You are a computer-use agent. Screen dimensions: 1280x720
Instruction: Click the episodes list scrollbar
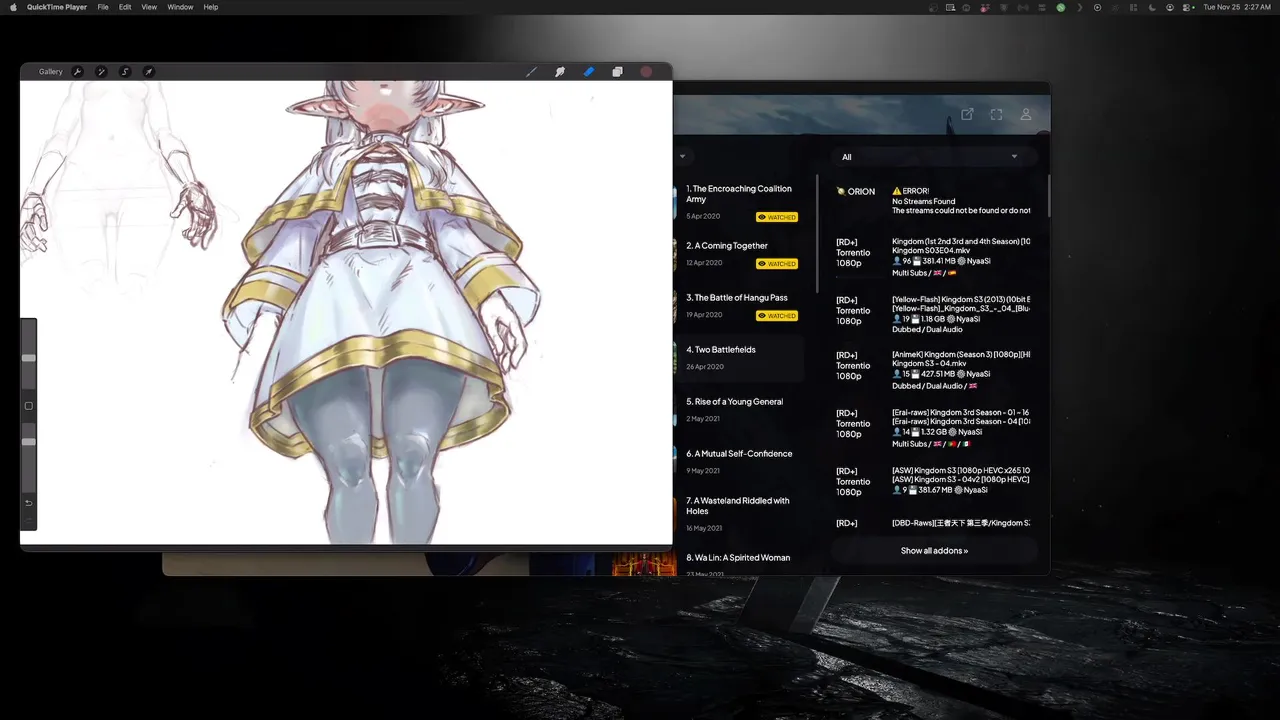817,235
